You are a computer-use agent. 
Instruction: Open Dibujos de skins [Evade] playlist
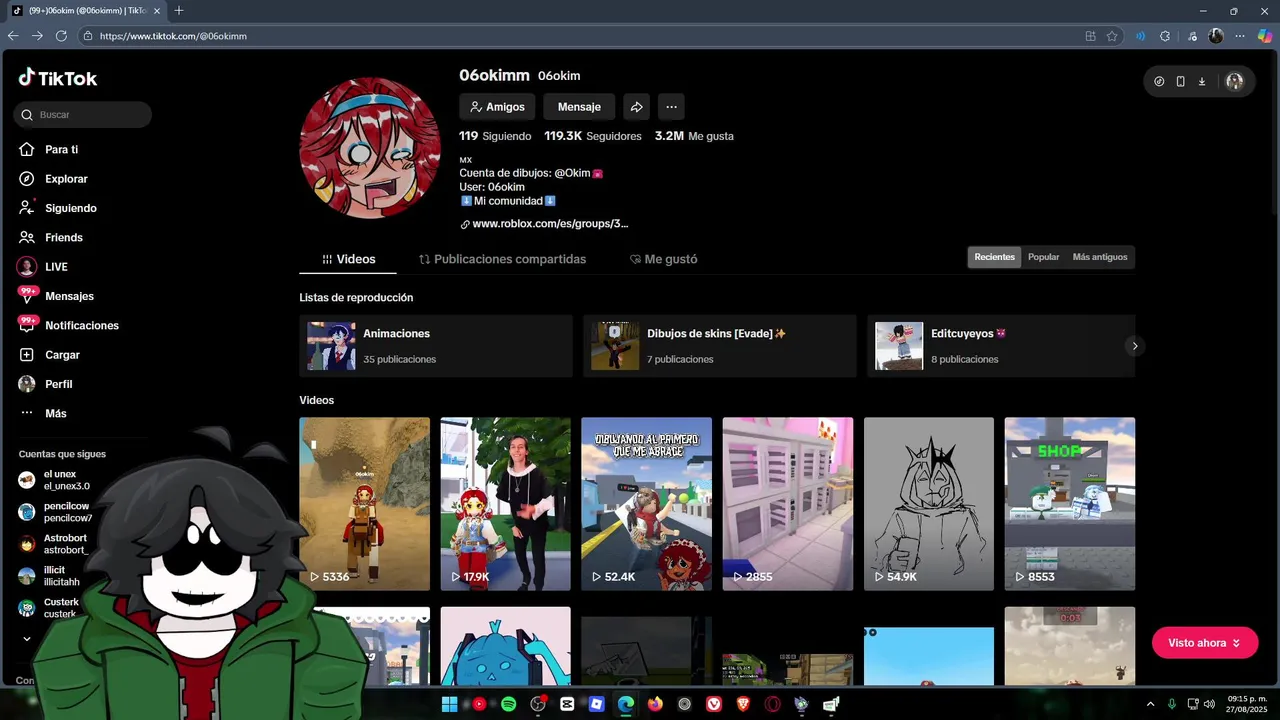pyautogui.click(x=720, y=346)
